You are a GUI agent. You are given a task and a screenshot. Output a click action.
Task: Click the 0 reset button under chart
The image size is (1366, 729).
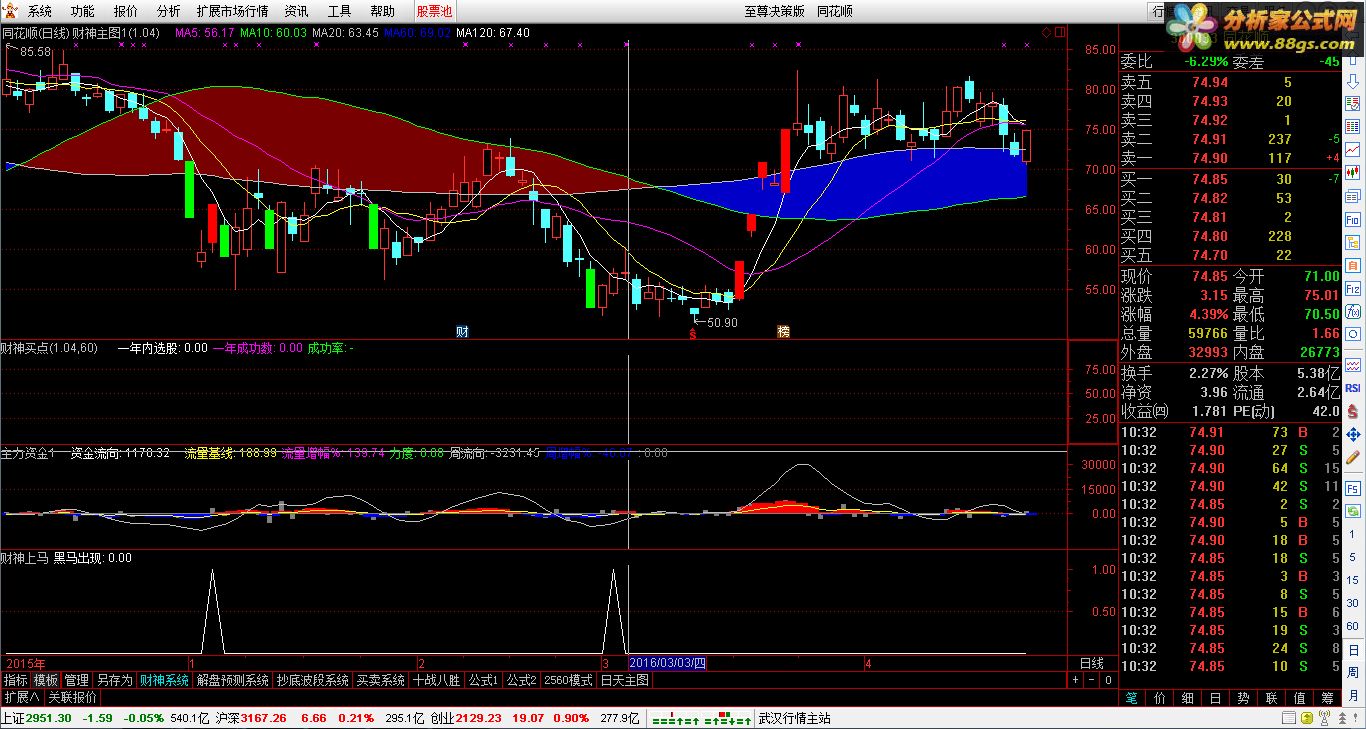[1107, 680]
